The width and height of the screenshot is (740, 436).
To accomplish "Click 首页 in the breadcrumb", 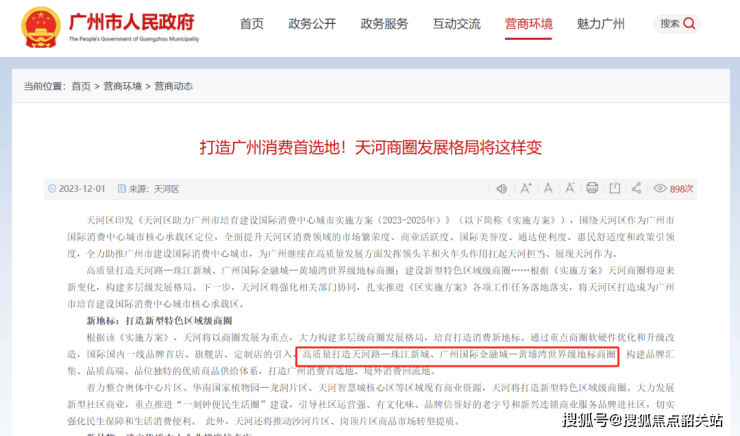I will [x=81, y=86].
